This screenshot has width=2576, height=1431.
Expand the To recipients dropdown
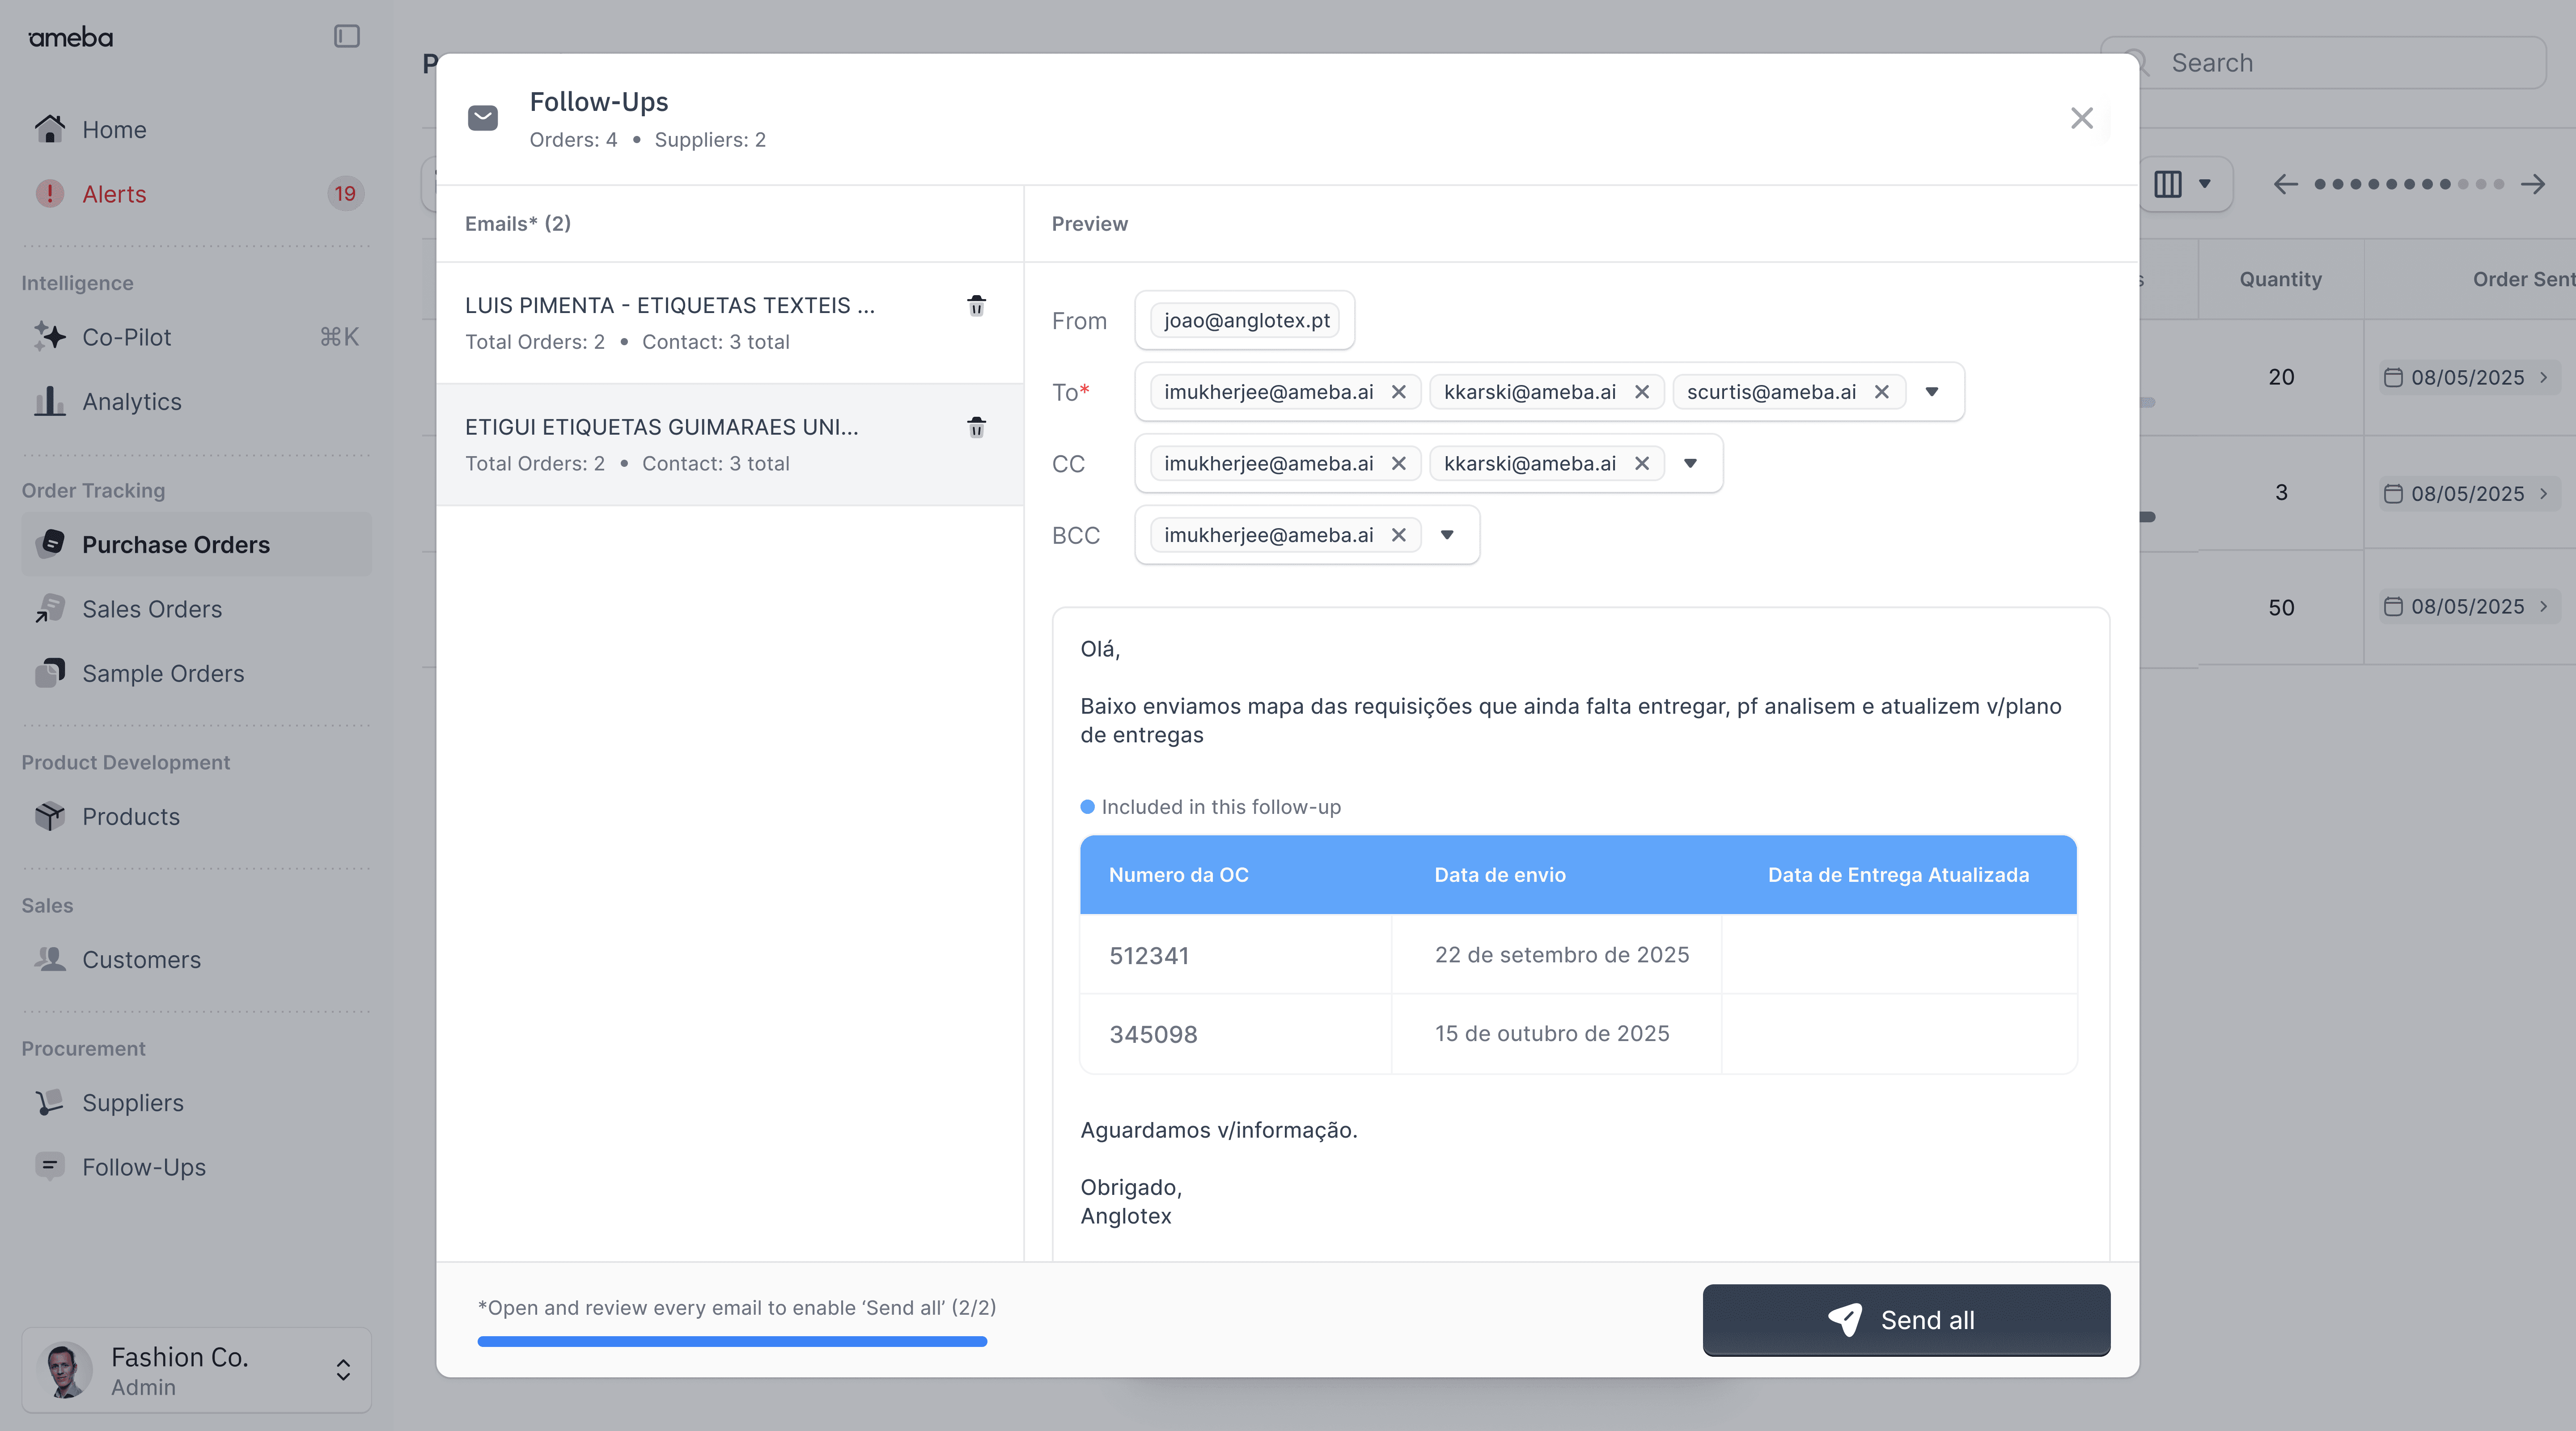[1931, 392]
